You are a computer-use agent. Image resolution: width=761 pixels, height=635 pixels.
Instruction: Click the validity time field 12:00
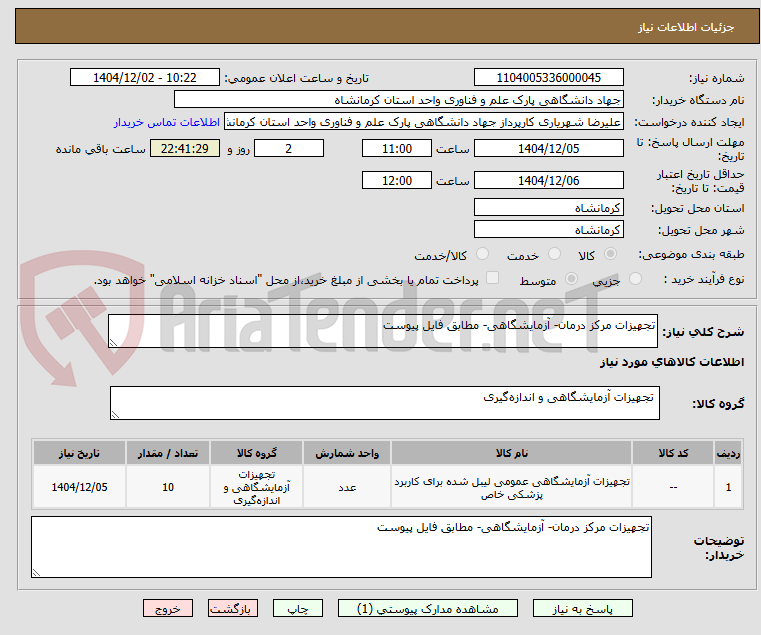coord(397,180)
